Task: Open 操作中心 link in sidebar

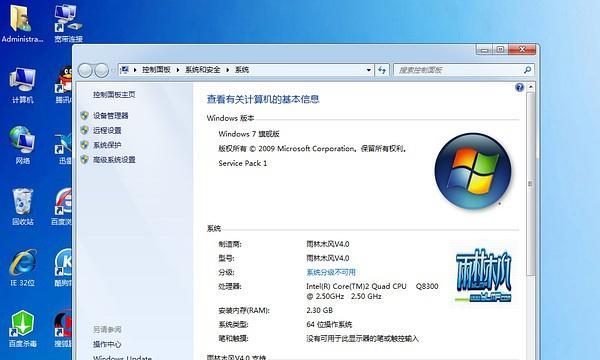Action: (107, 344)
